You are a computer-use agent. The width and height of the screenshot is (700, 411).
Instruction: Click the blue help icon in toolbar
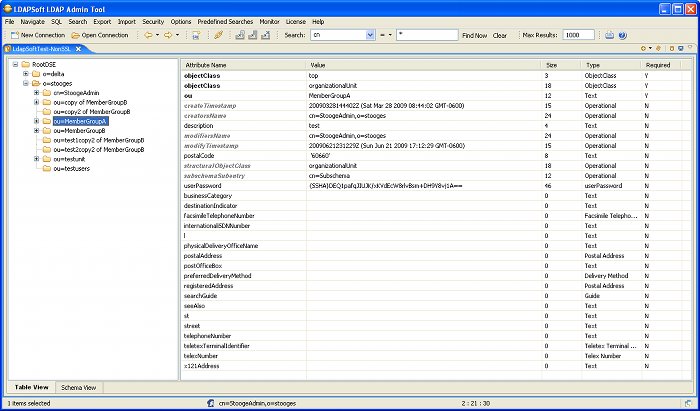click(622, 35)
